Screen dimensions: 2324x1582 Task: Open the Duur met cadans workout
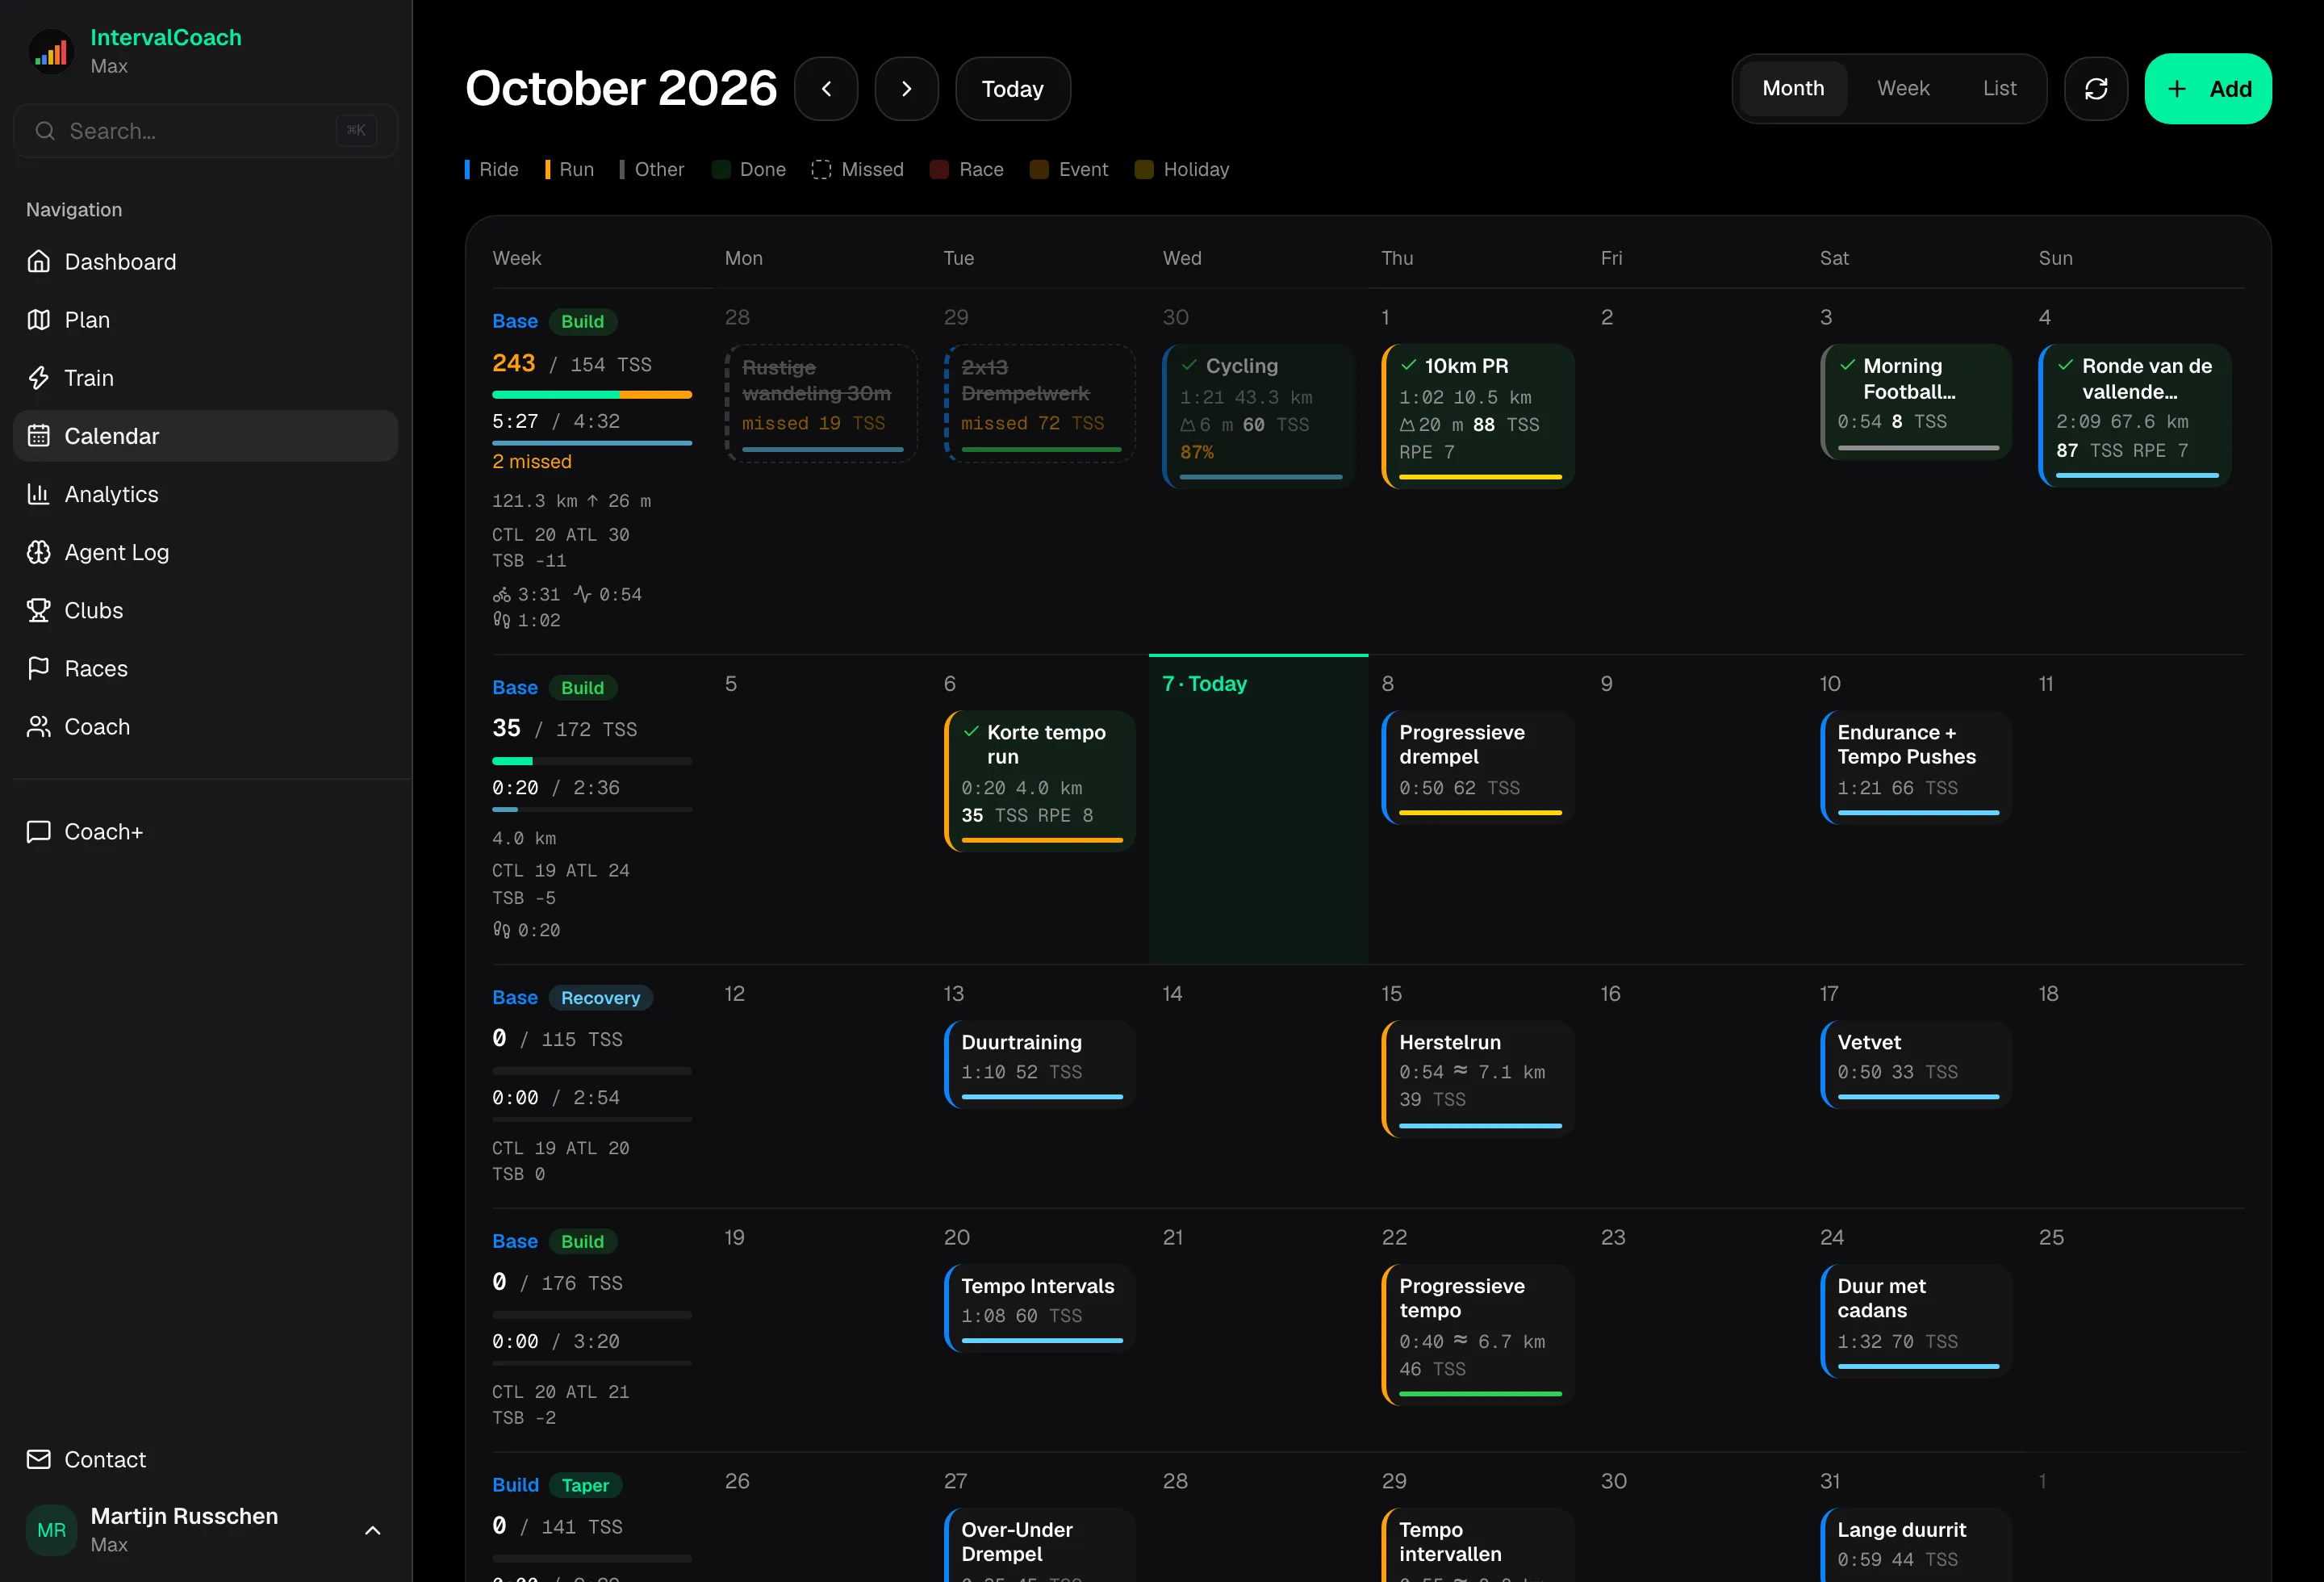1915,1321
